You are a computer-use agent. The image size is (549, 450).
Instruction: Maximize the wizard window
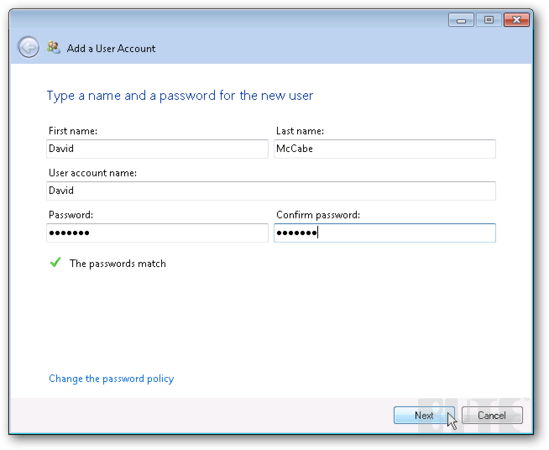[x=489, y=20]
